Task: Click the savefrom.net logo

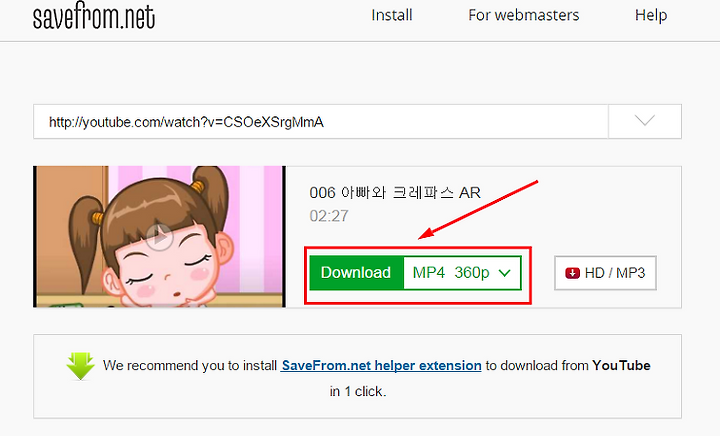Action: click(x=94, y=16)
